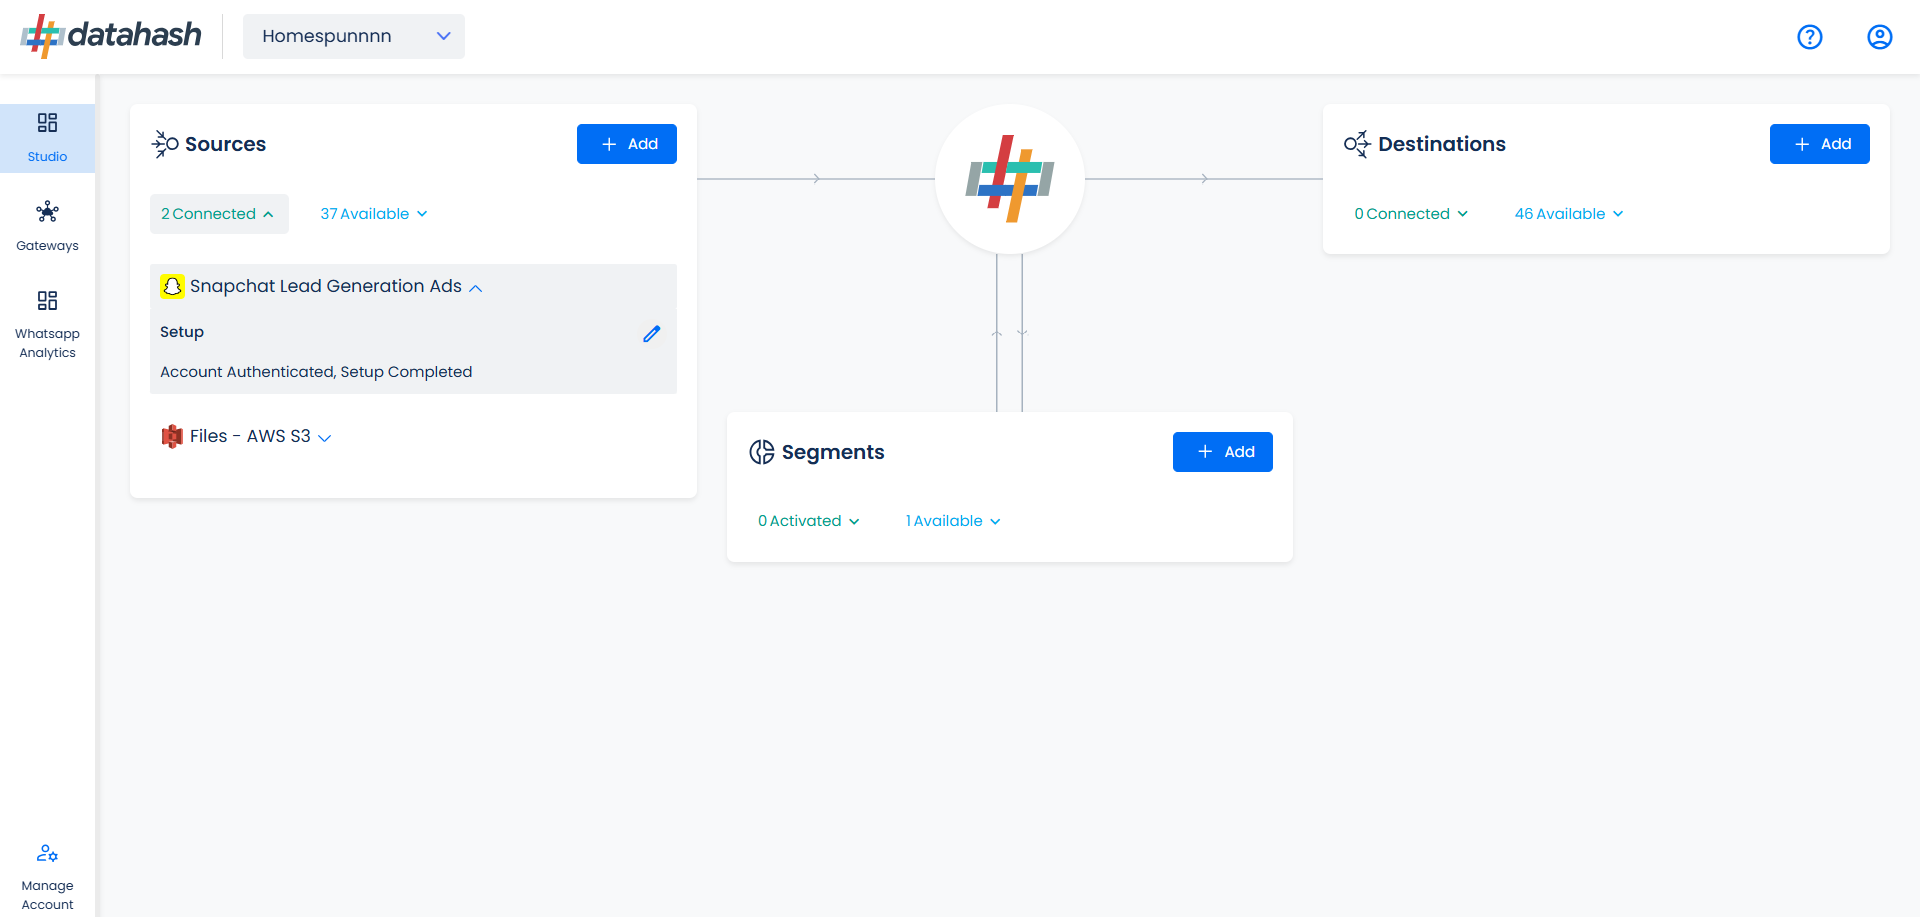Select the Studio sidebar item

pyautogui.click(x=47, y=138)
